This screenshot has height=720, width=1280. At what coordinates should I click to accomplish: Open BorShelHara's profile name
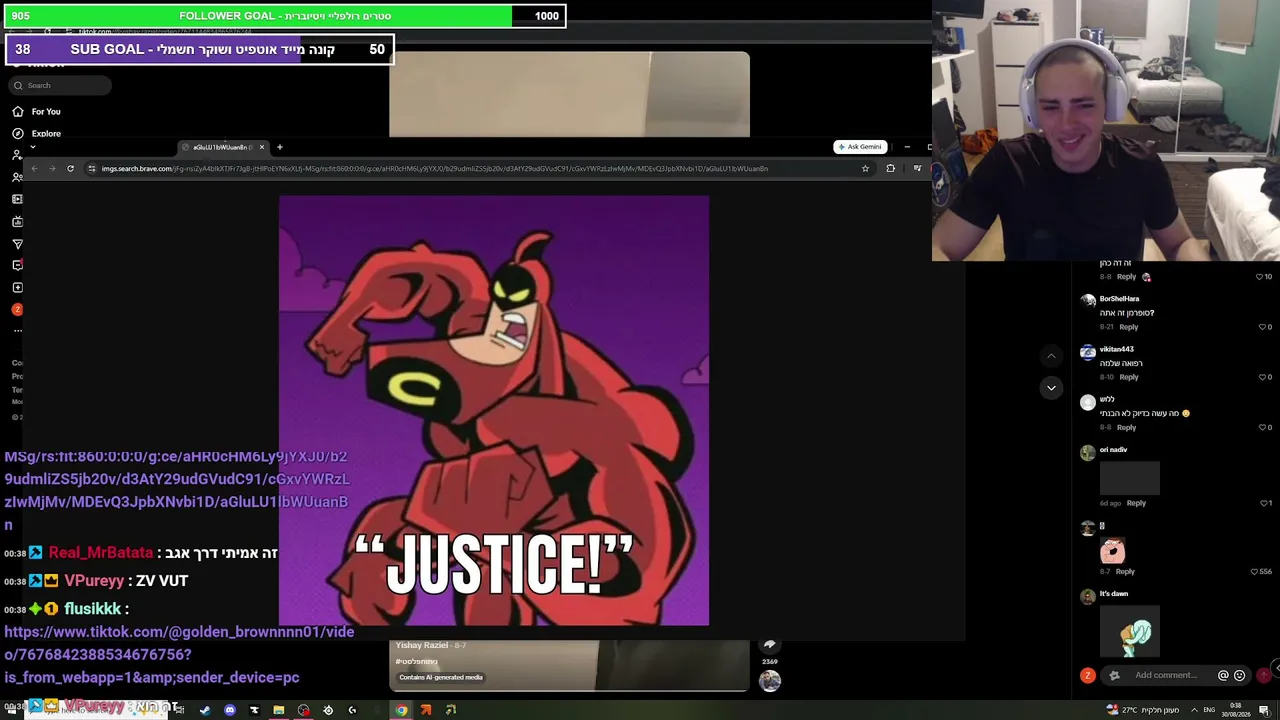pyautogui.click(x=1119, y=299)
